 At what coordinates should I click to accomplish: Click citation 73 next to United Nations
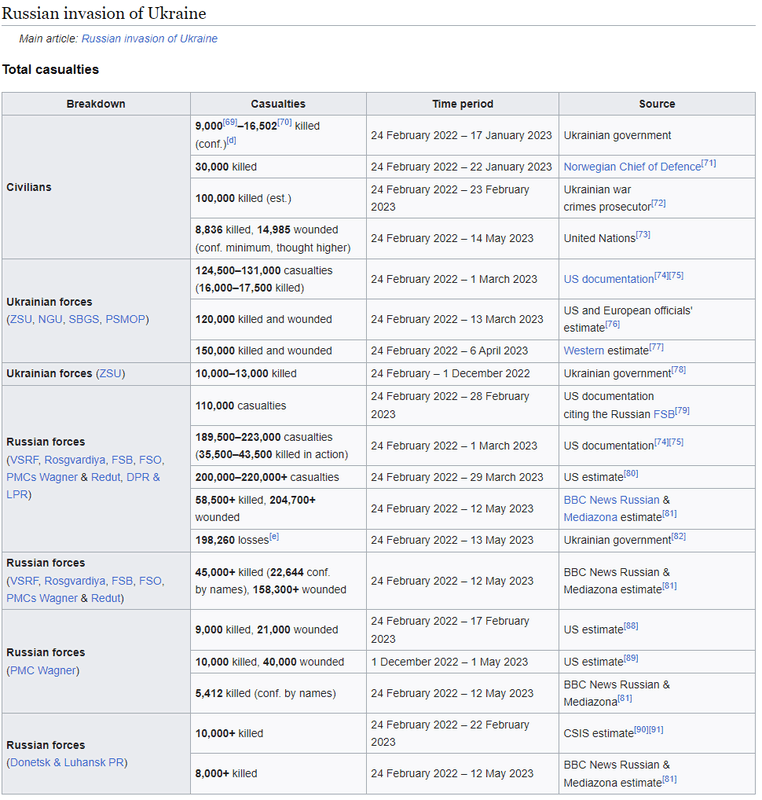643,235
